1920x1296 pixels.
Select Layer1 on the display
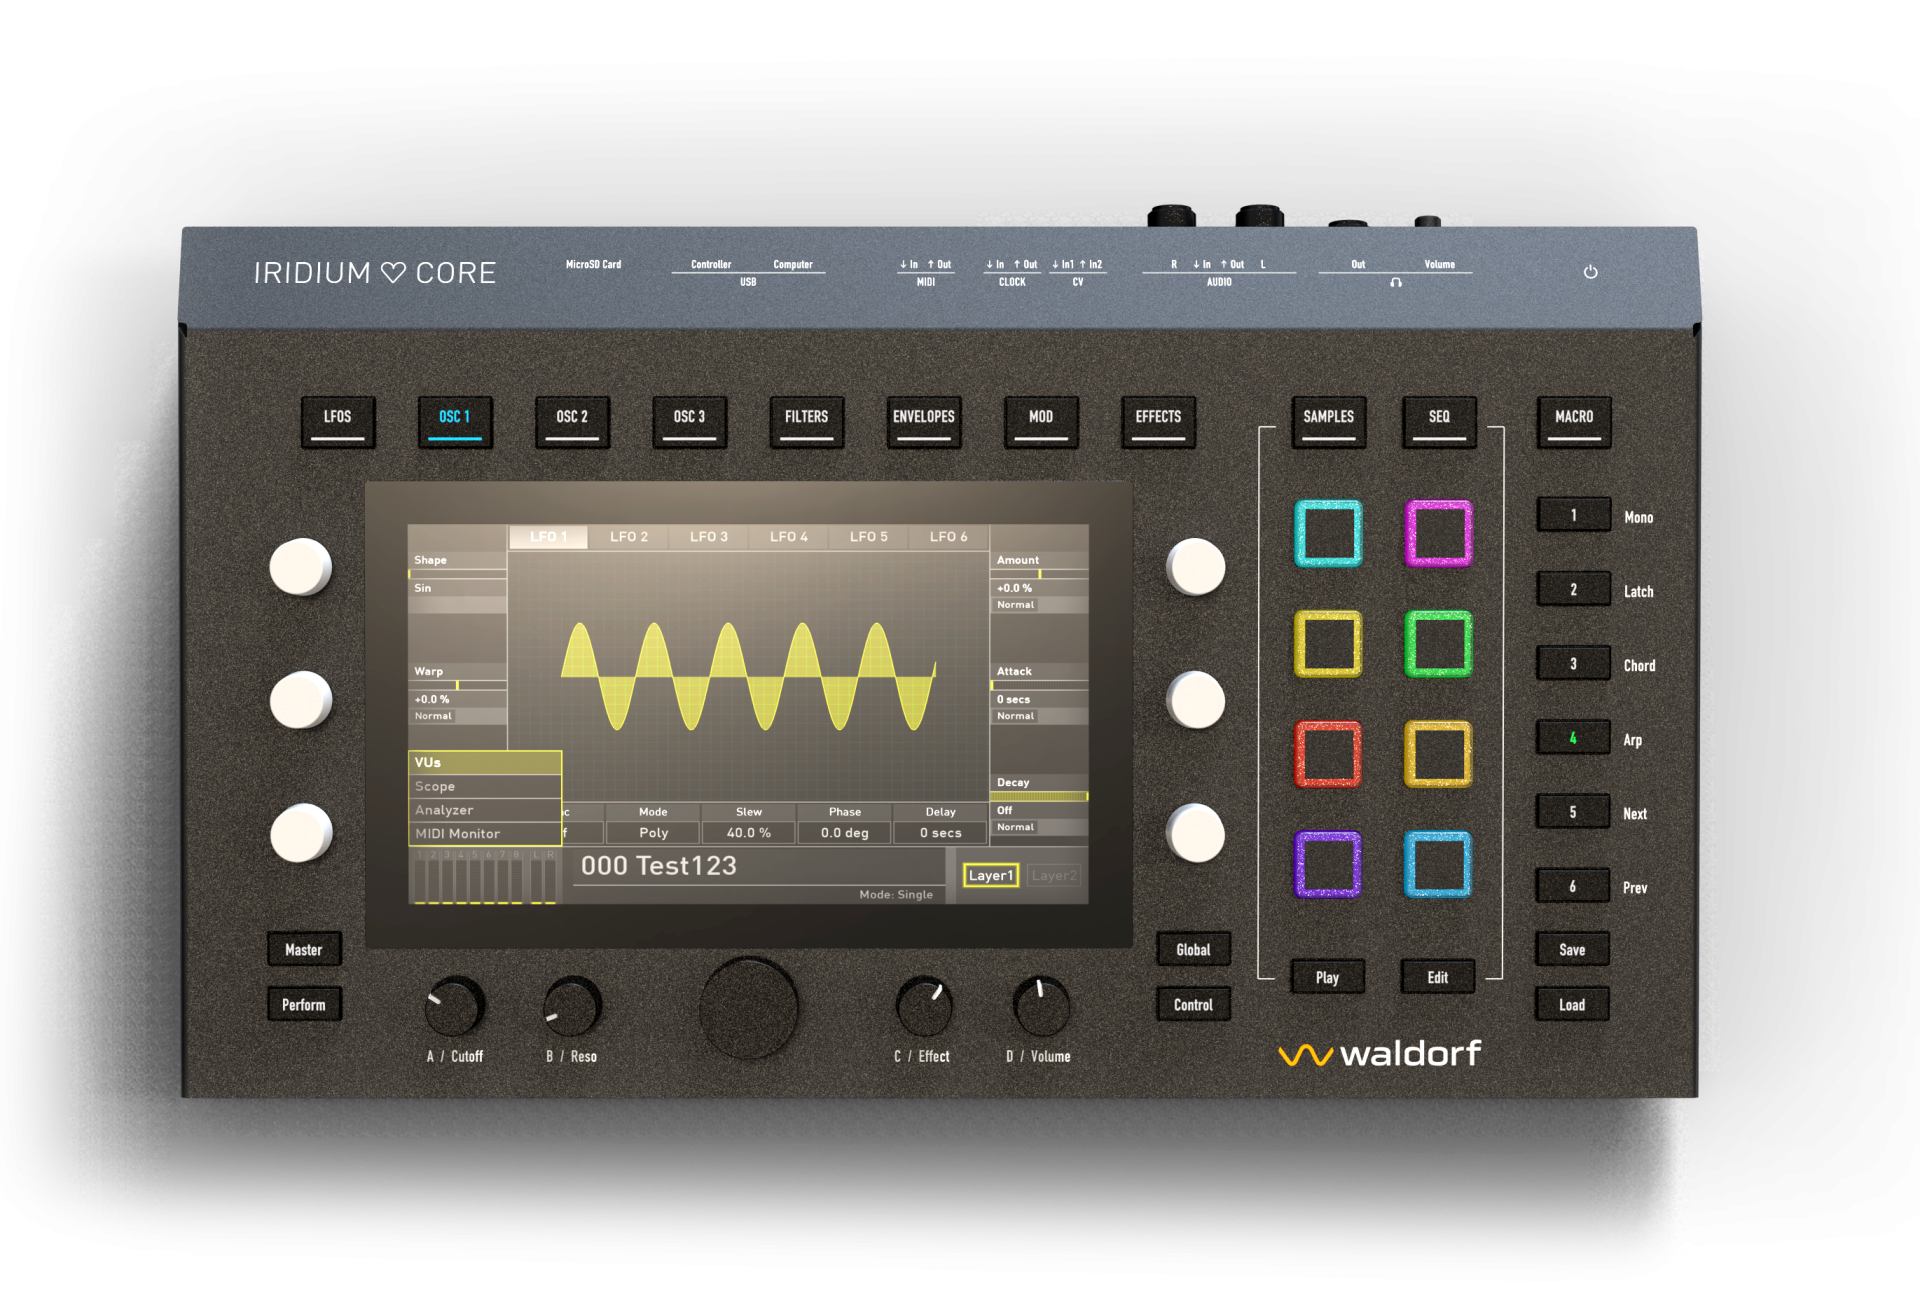click(991, 876)
